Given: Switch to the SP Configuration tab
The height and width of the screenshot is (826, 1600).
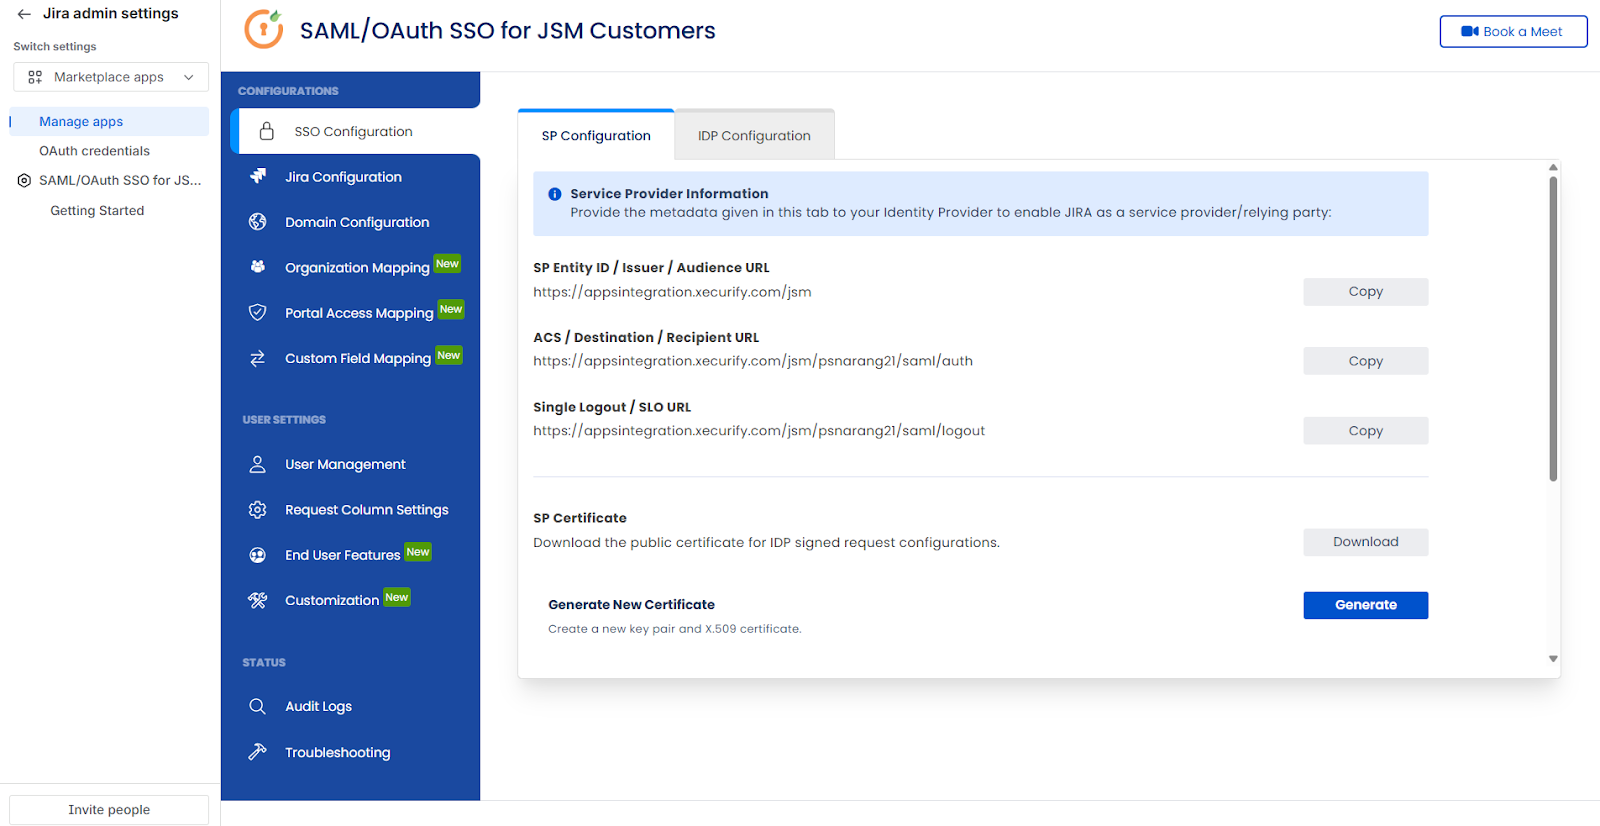Looking at the screenshot, I should (x=596, y=135).
